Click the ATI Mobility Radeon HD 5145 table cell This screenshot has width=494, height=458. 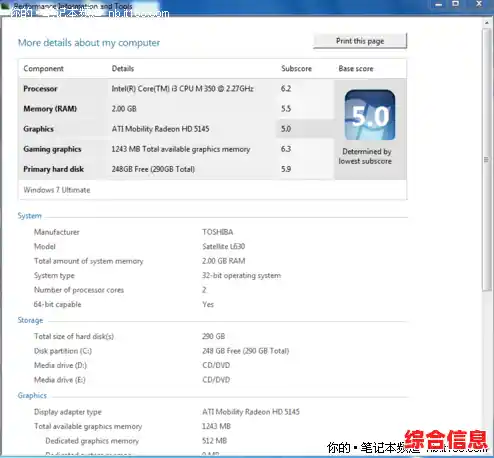(160, 129)
